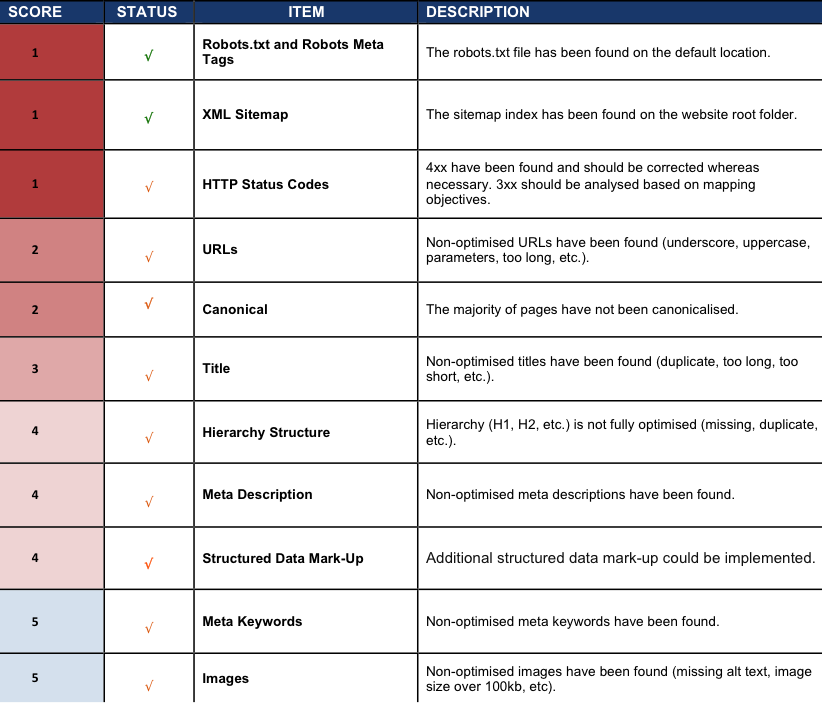
Task: Click the first pale pink score 4 cell
Action: pos(51,432)
